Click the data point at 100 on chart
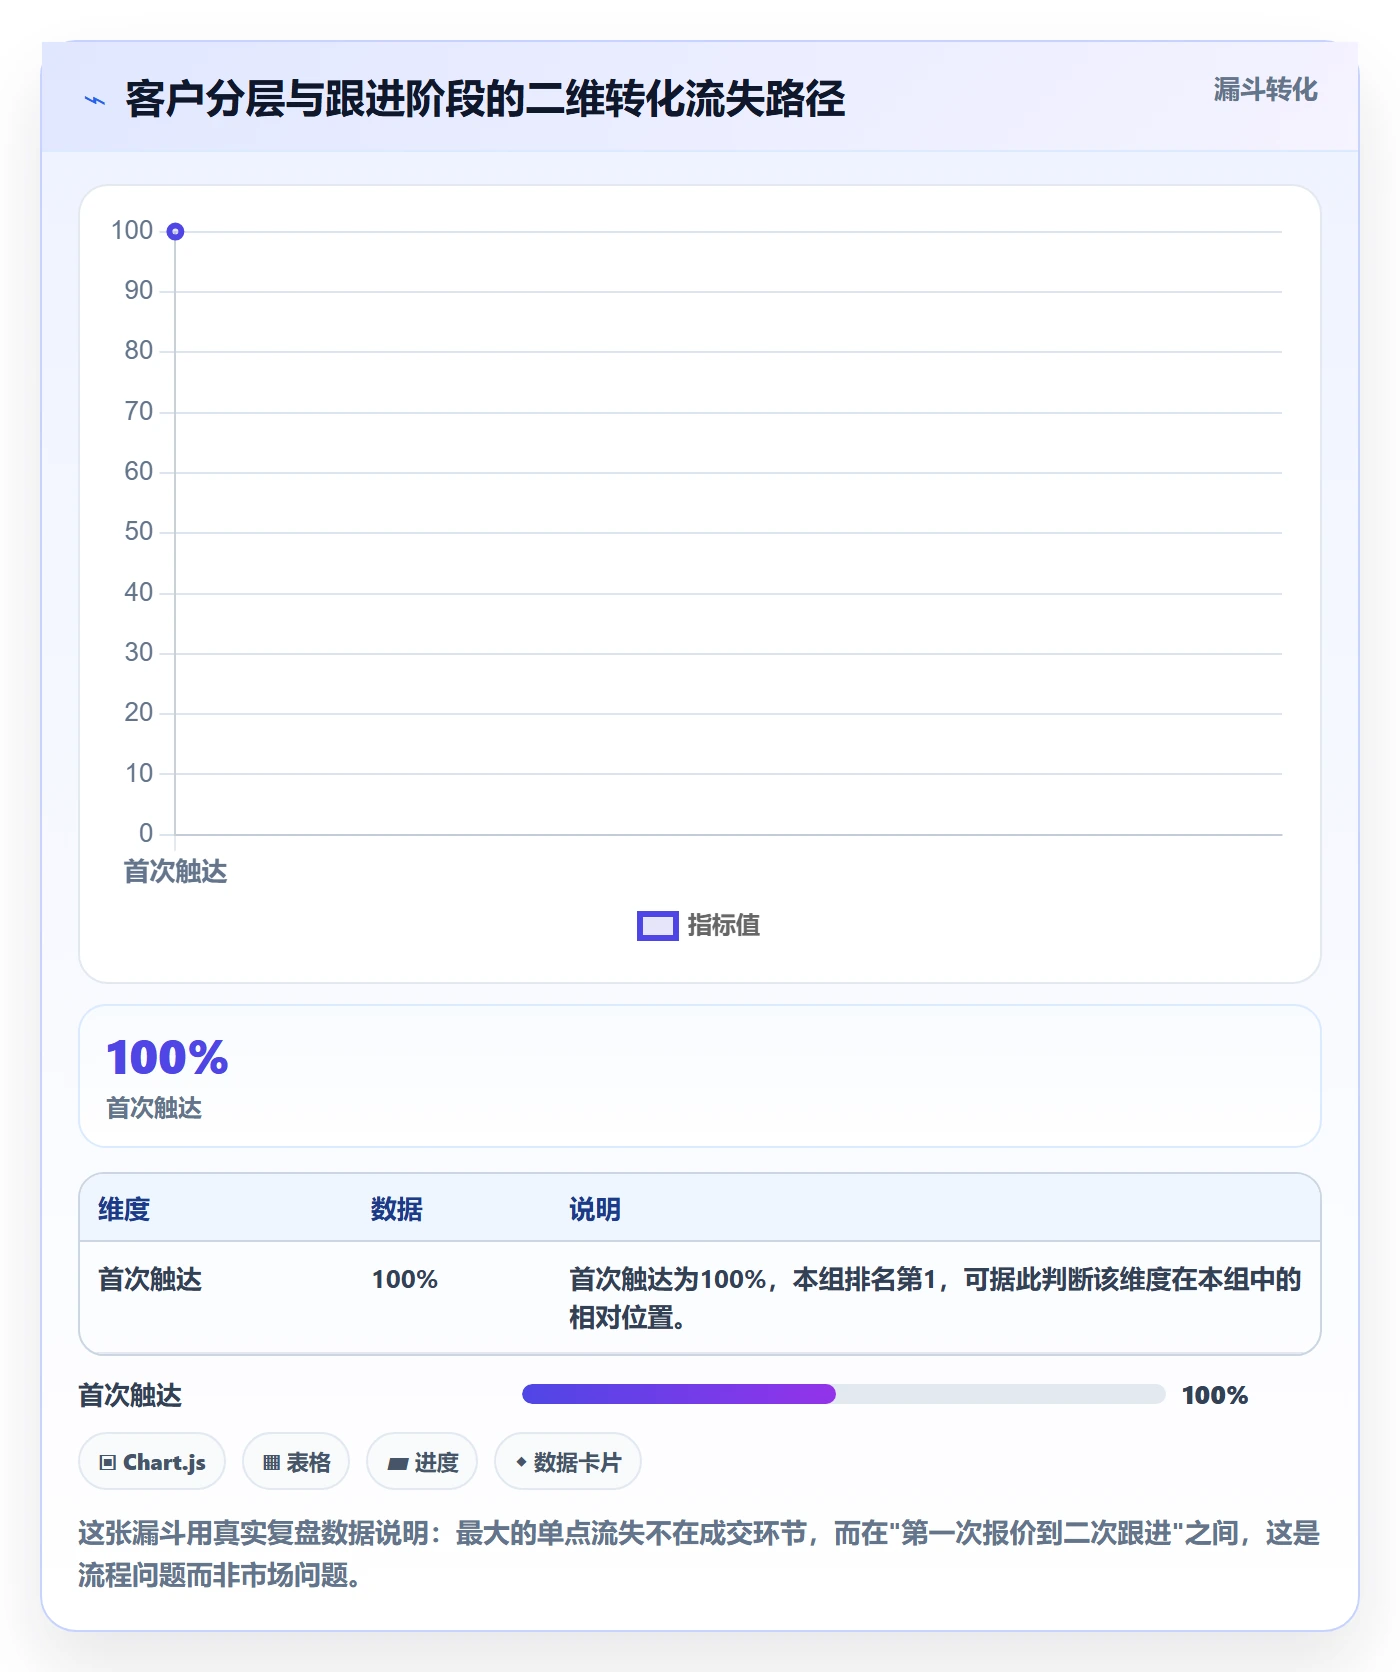This screenshot has height=1672, width=1400. point(175,232)
